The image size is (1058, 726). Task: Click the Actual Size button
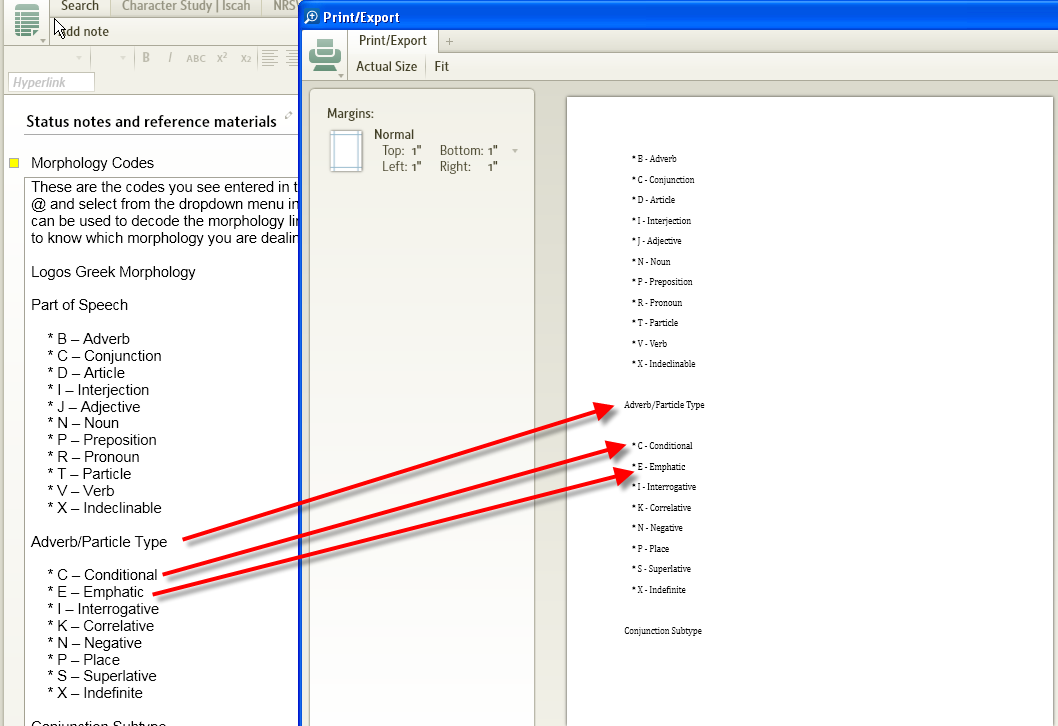(x=387, y=66)
